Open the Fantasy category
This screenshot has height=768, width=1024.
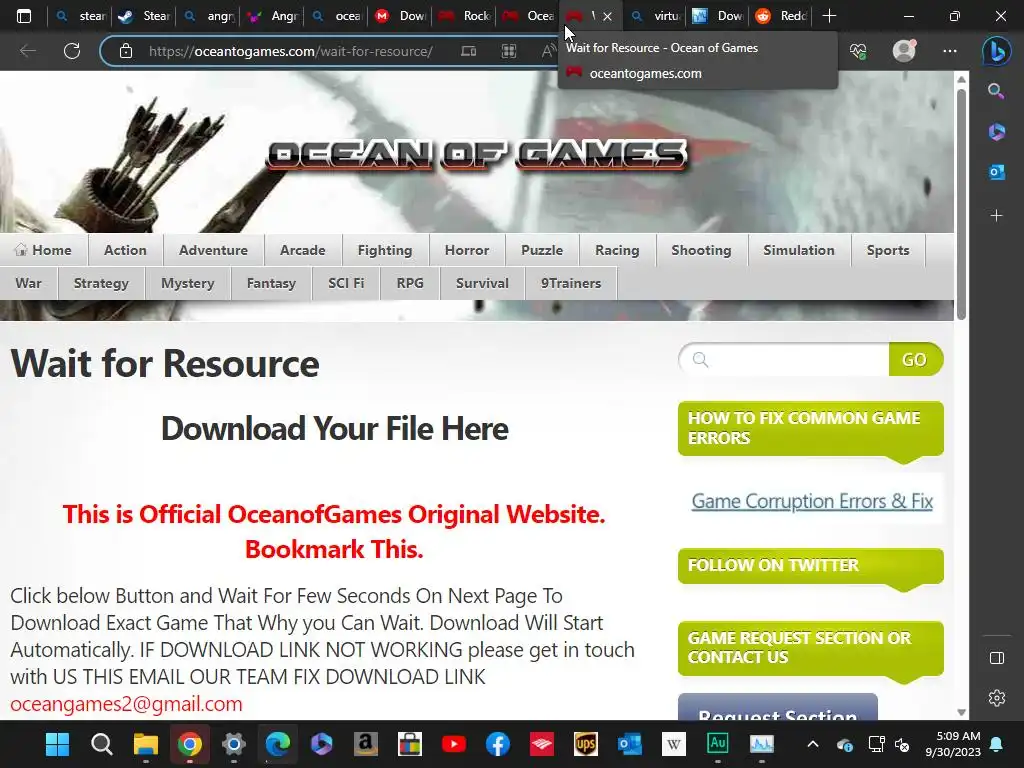(x=271, y=283)
